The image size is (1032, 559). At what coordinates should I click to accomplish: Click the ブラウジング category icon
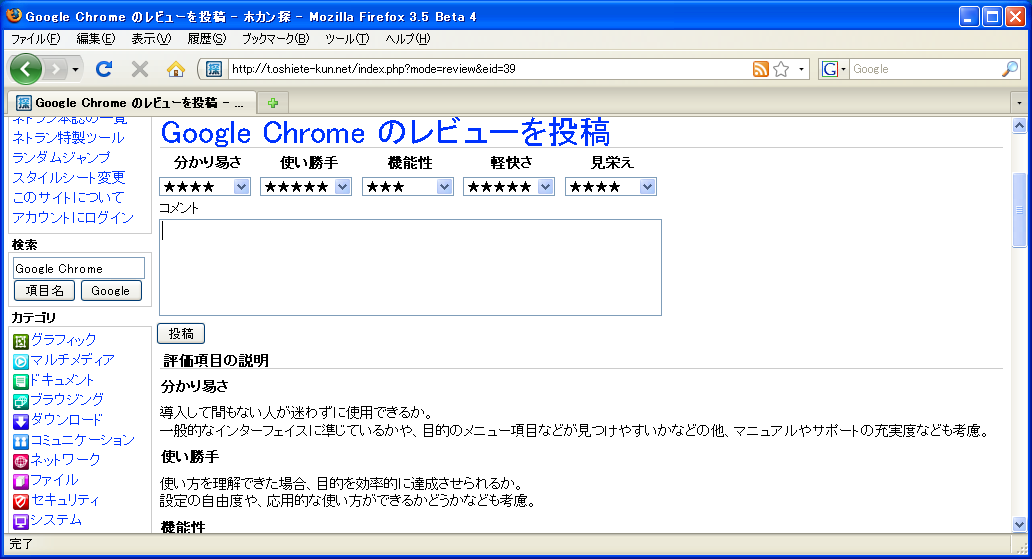coord(20,401)
